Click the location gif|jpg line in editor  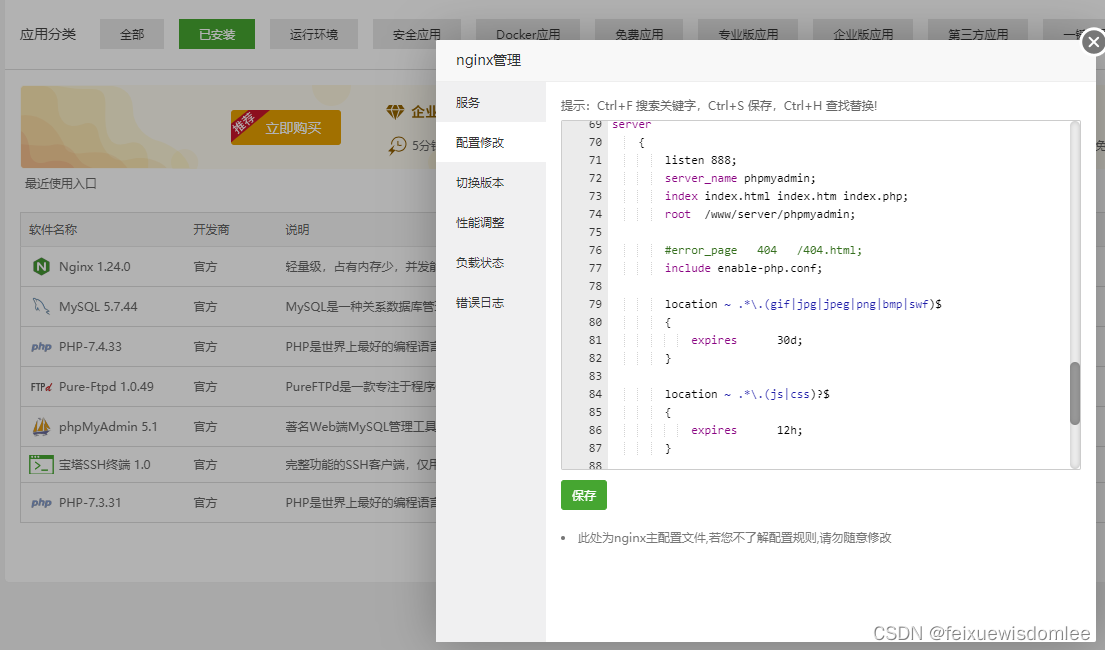coord(803,304)
